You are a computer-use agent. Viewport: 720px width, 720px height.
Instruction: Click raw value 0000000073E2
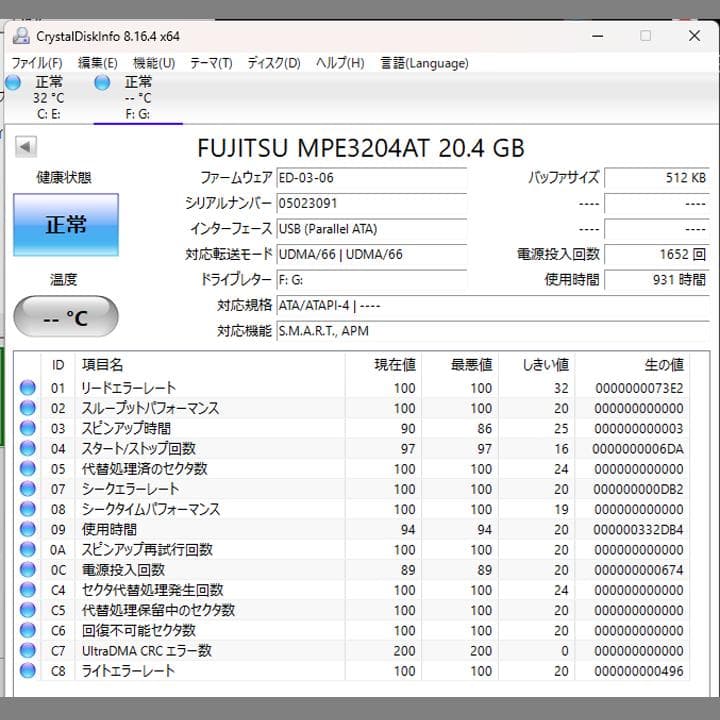639,388
